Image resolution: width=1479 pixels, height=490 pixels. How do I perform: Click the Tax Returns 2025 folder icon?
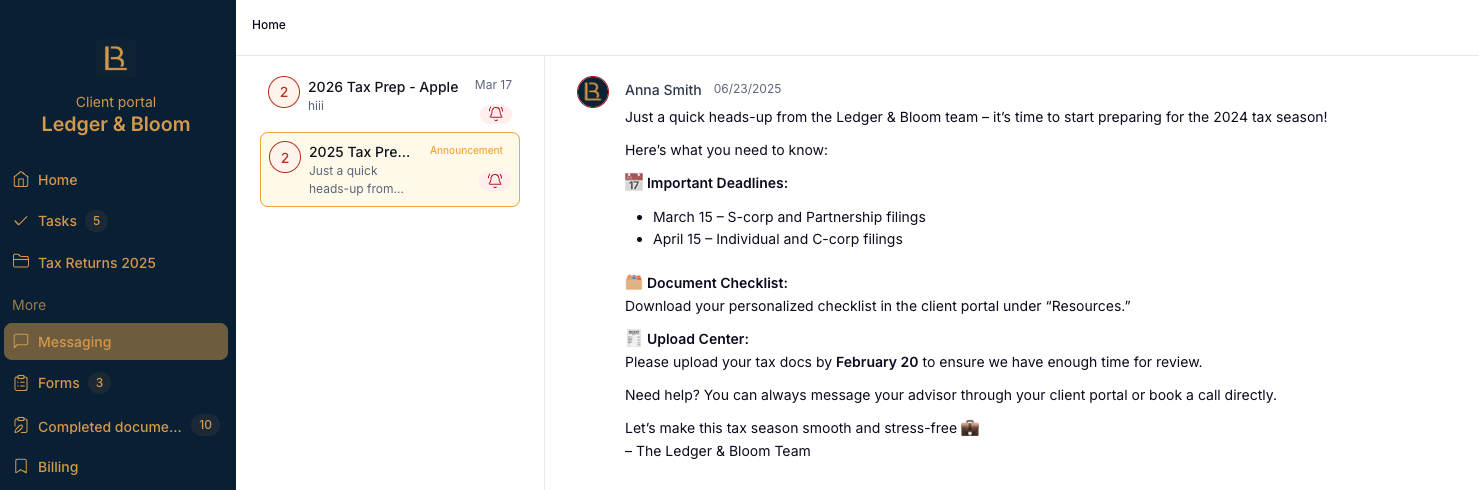20,262
